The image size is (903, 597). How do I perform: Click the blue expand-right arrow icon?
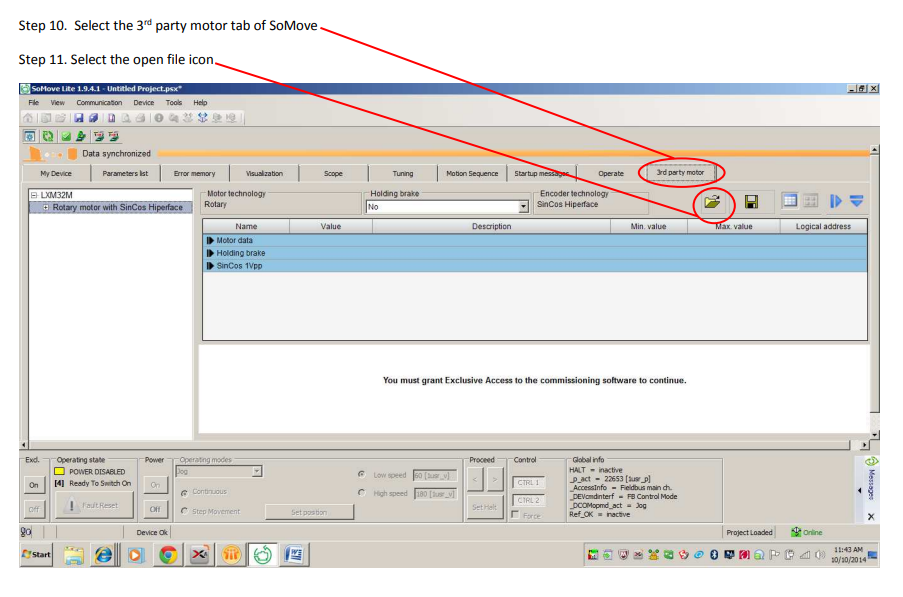coord(836,202)
